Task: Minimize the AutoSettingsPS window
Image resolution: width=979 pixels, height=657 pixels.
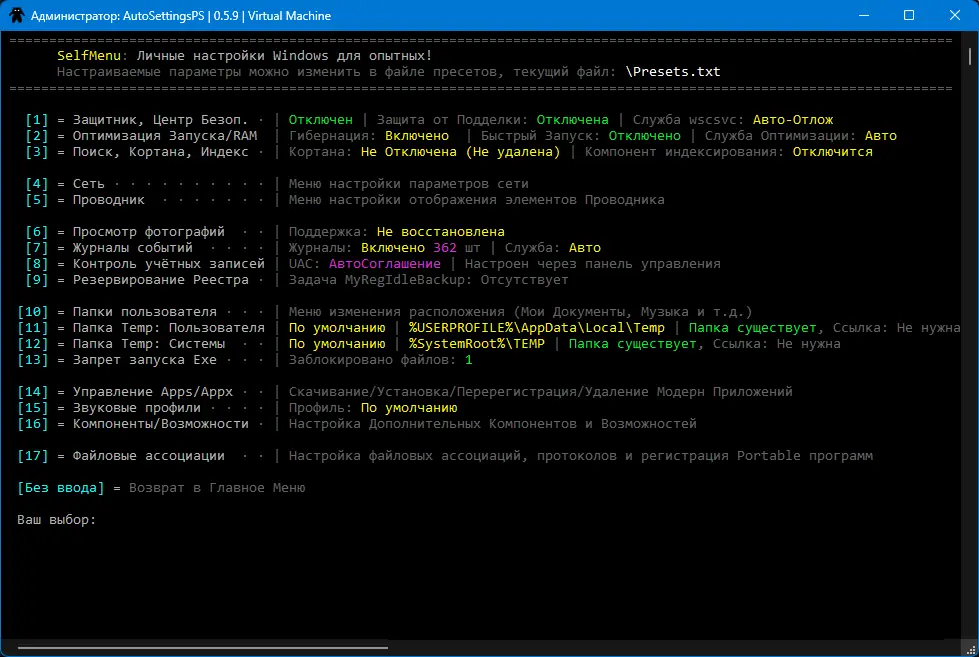Action: (x=864, y=16)
